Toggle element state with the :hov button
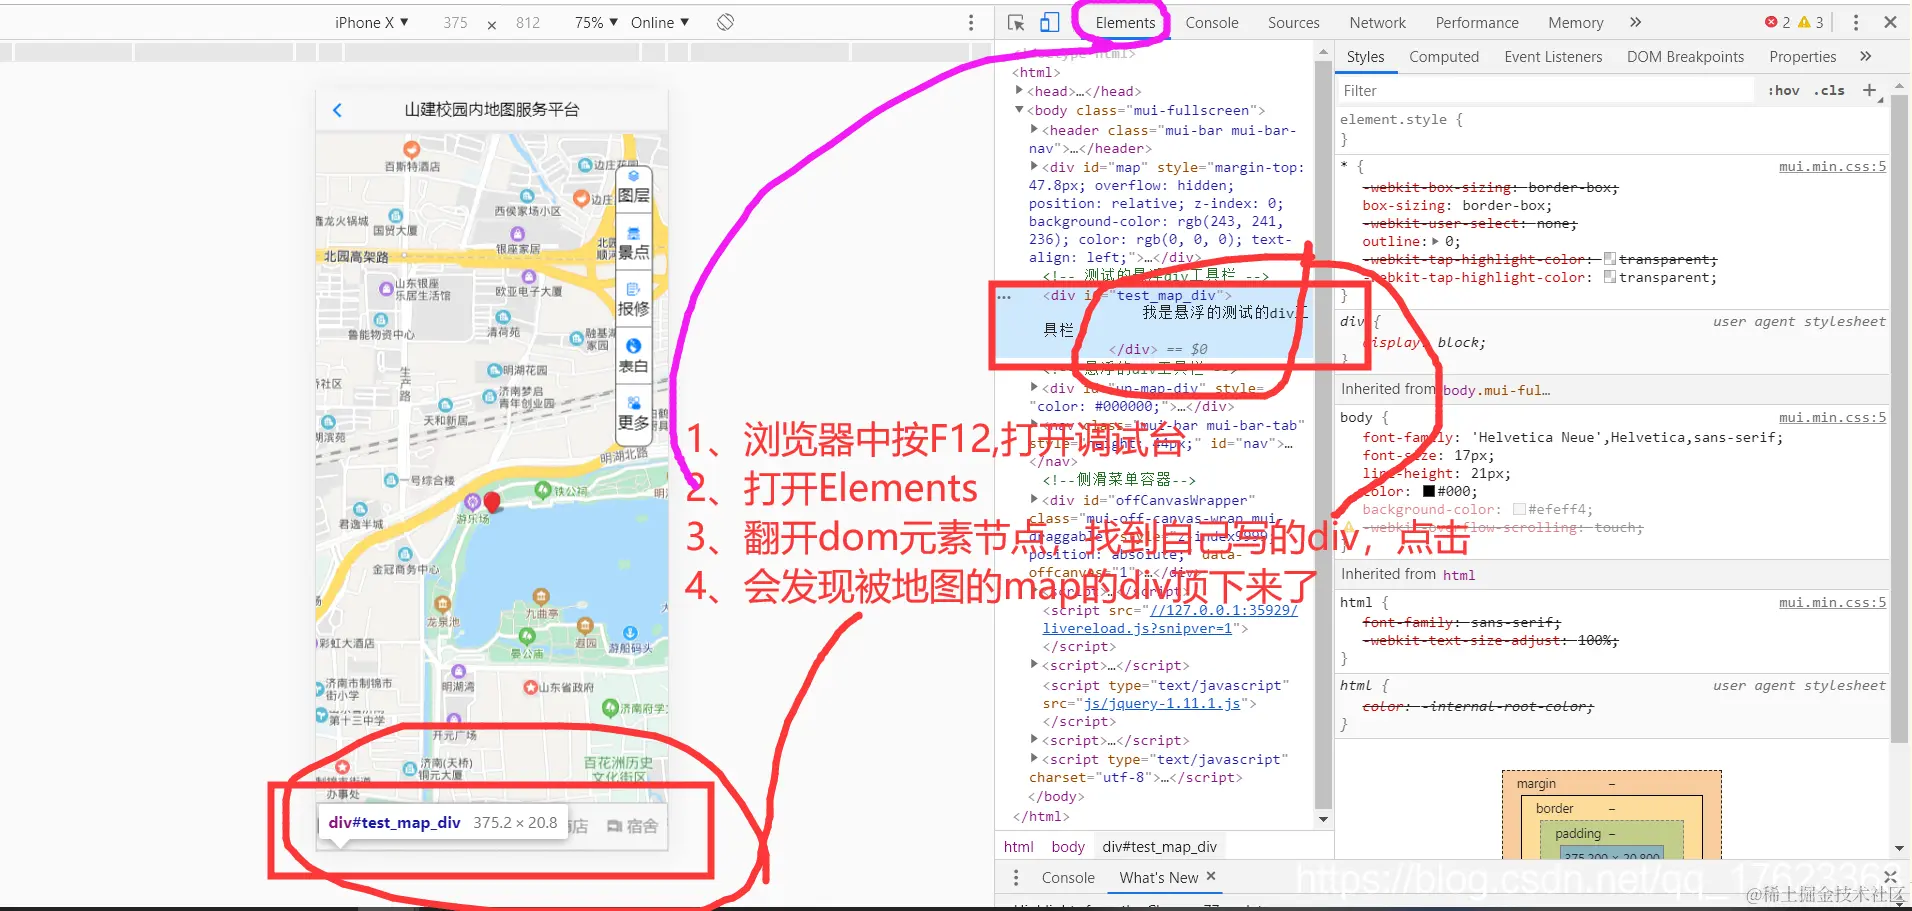 (1783, 90)
